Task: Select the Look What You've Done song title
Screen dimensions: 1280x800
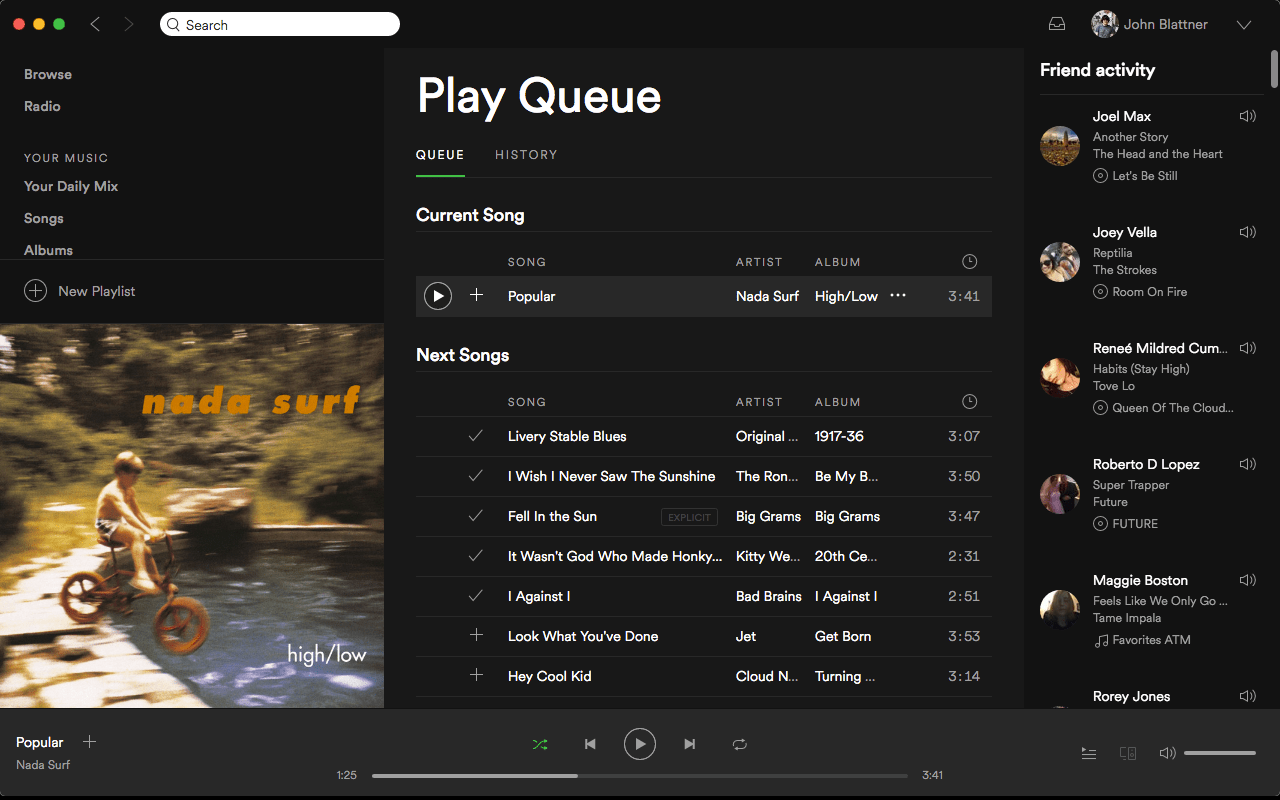Action: (583, 636)
